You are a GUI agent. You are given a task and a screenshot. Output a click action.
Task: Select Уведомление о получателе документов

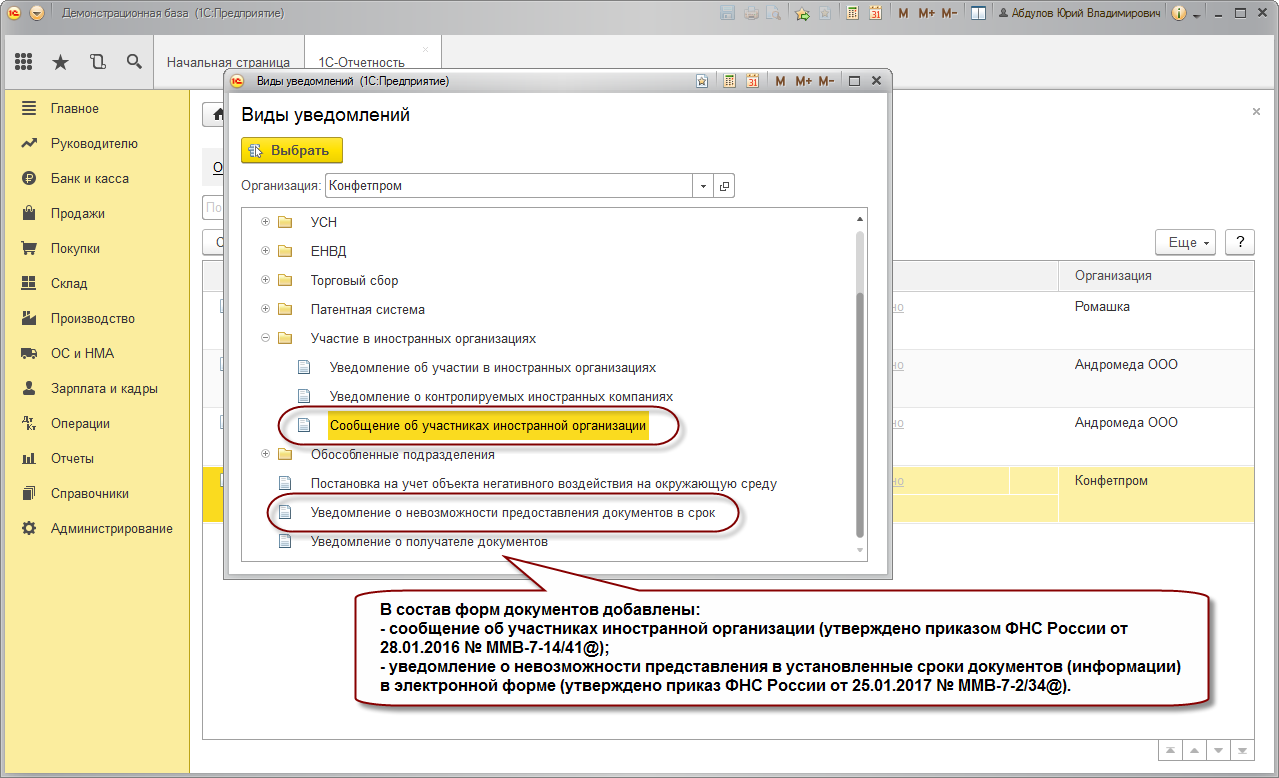[x=429, y=541]
